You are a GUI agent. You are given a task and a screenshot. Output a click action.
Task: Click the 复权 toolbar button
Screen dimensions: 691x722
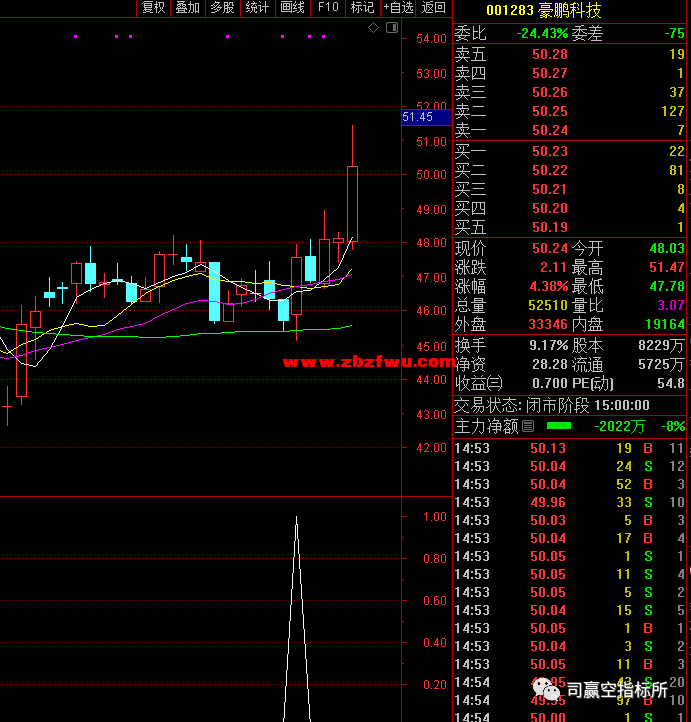tap(153, 8)
